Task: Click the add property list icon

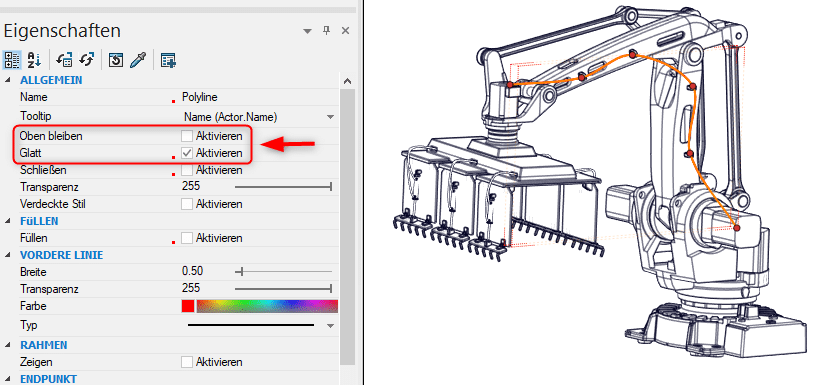Action: click(x=169, y=60)
